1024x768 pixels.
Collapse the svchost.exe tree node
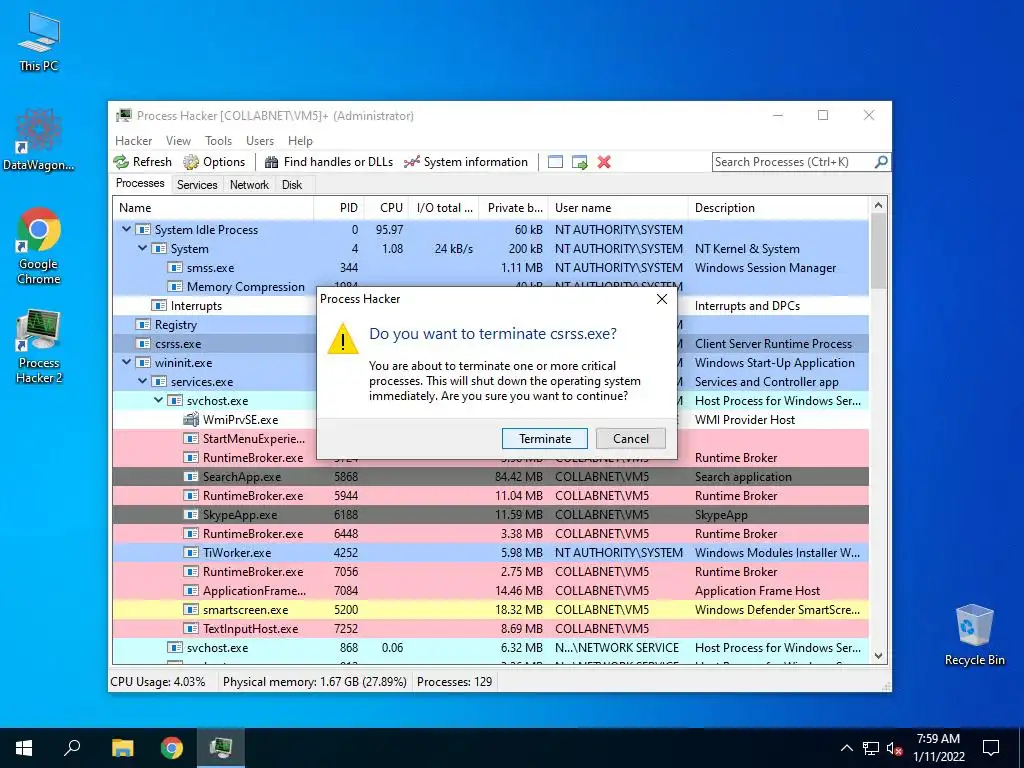(159, 400)
